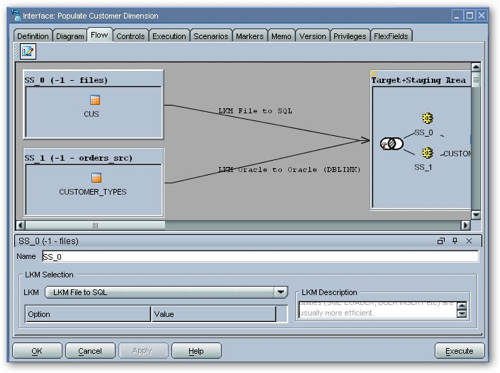Go to the Markers tab
Screen dimensions: 500x373
[250, 36]
